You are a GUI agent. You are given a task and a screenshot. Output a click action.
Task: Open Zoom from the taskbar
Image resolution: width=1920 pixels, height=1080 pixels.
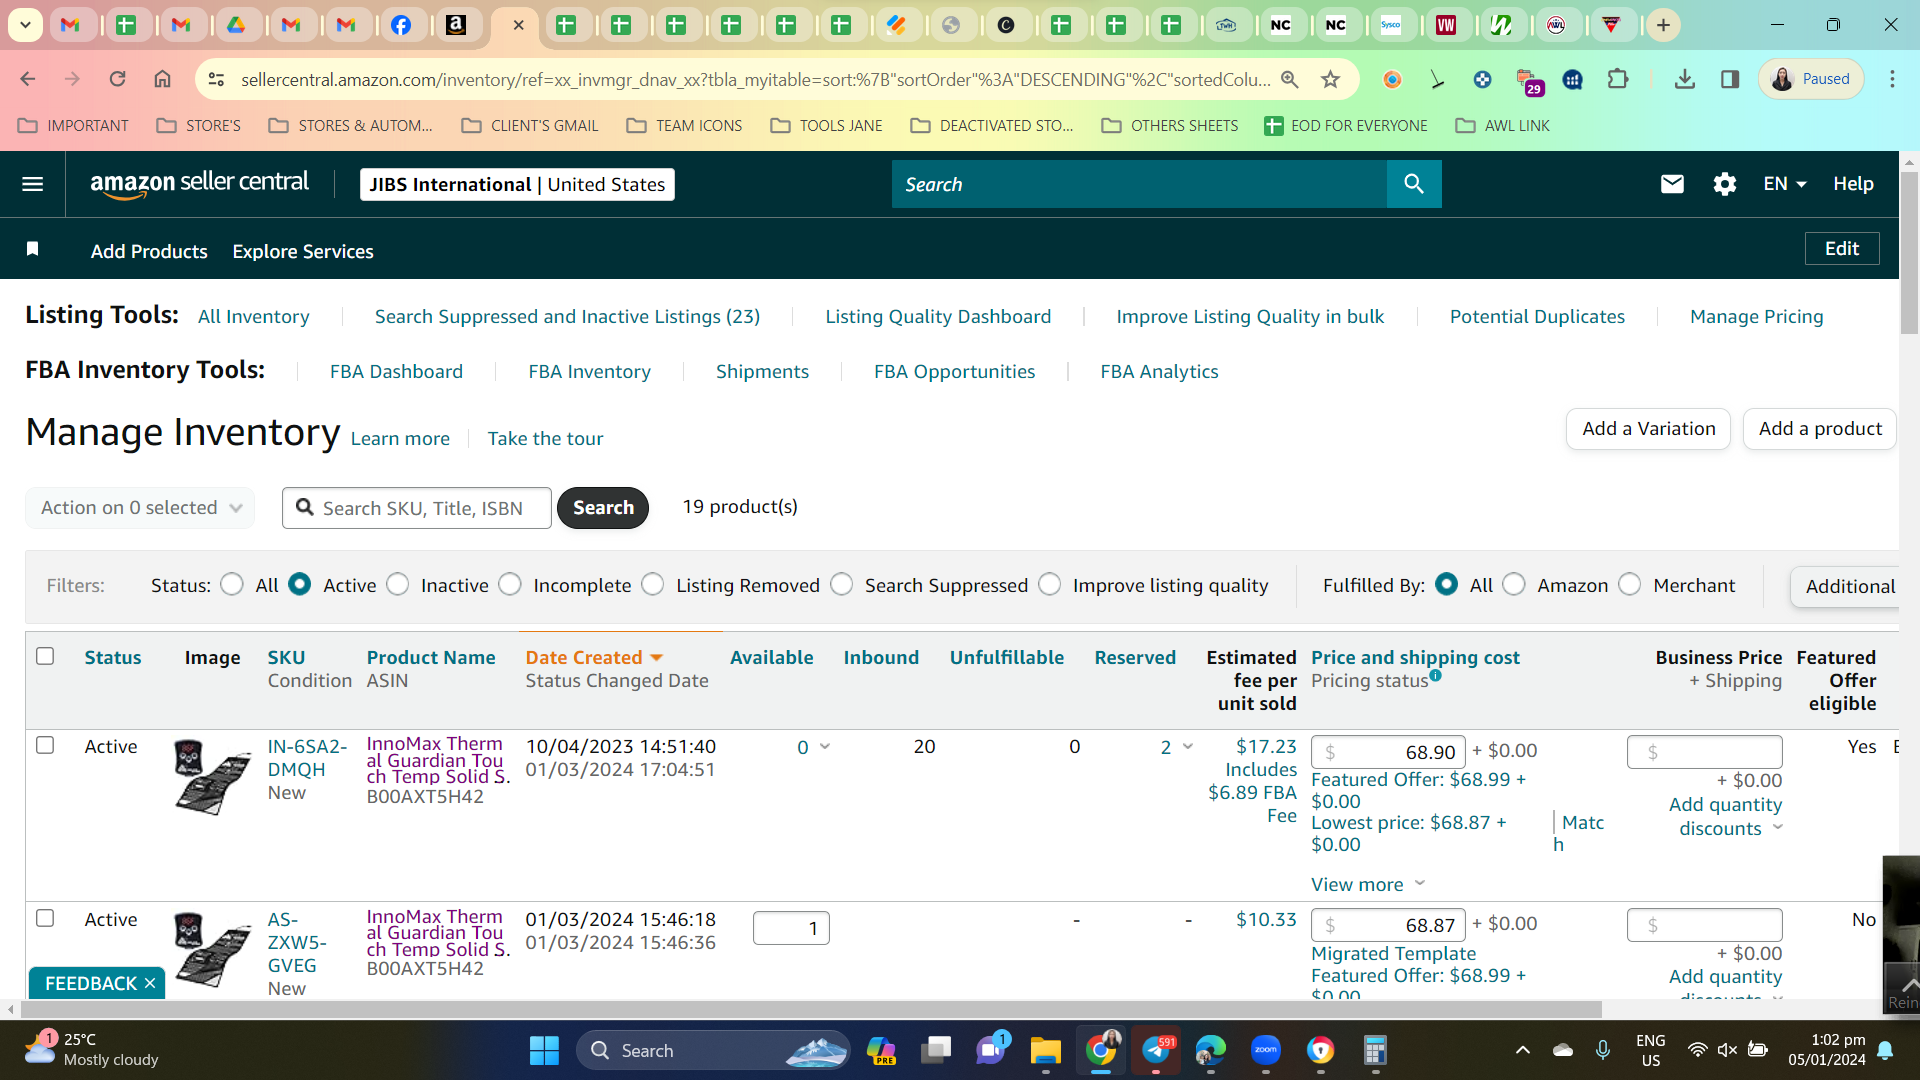point(1266,1050)
